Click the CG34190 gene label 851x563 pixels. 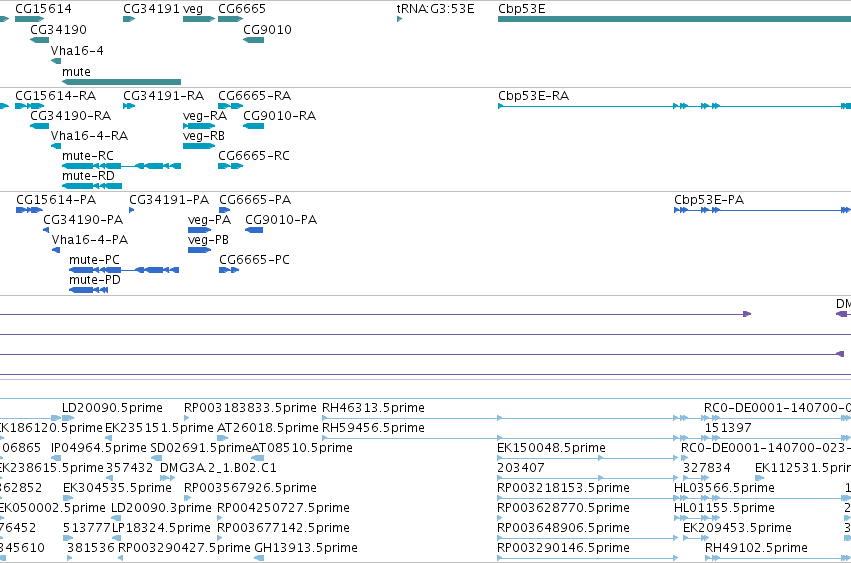click(58, 30)
